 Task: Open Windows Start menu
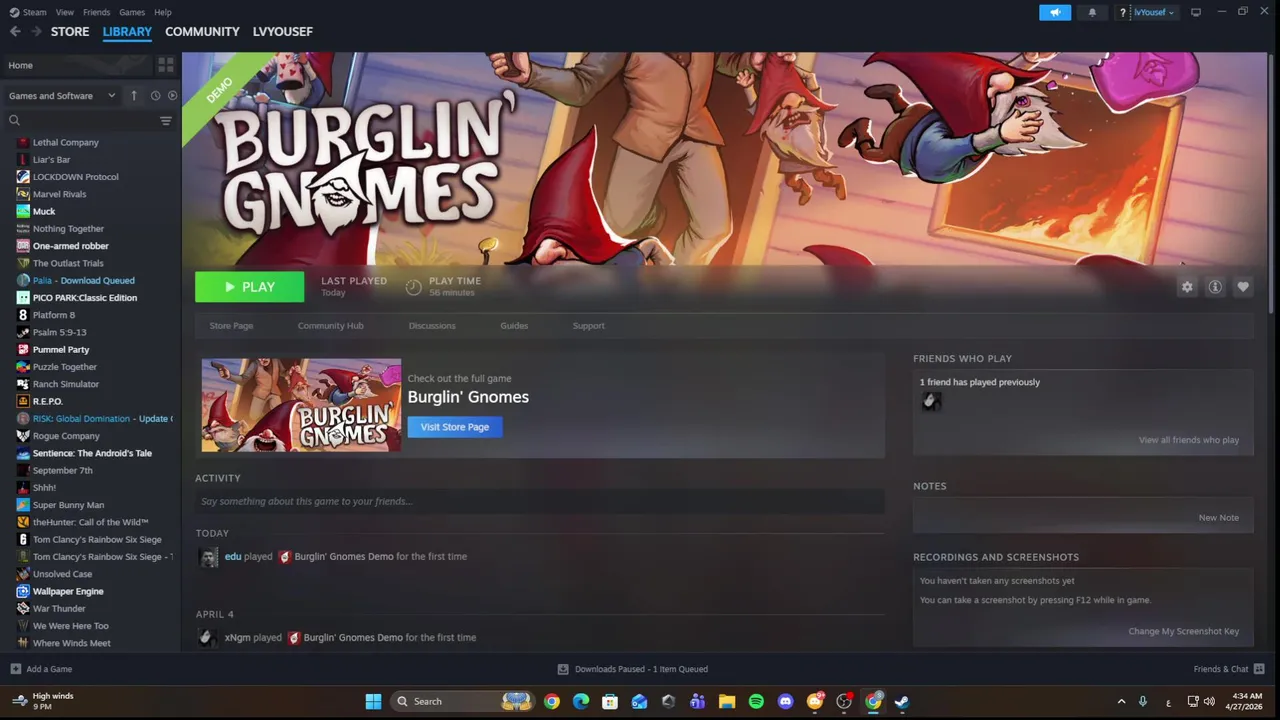click(373, 701)
